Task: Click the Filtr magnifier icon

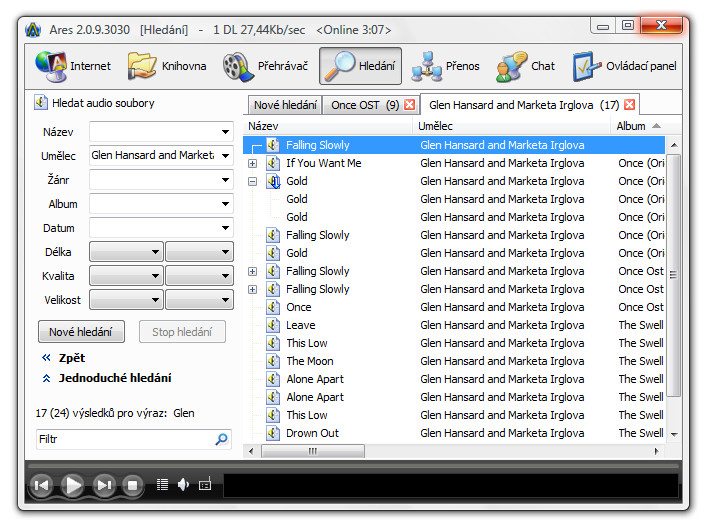Action: coord(221,439)
